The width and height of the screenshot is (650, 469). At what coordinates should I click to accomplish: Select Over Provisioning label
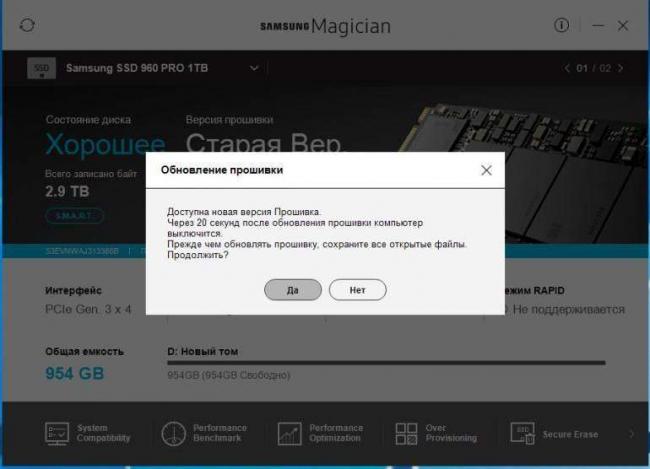click(451, 433)
